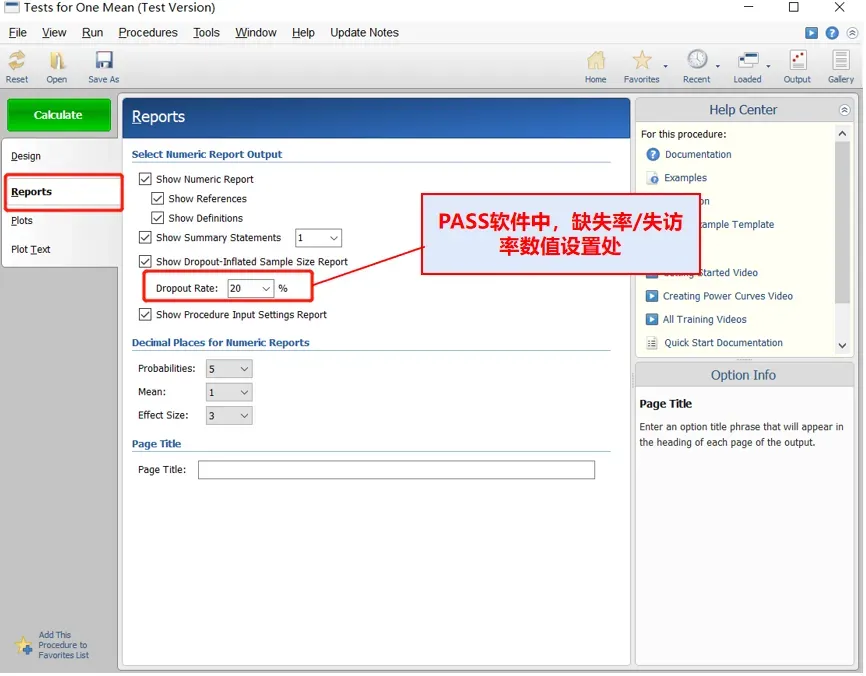Open the View menu
866x676 pixels.
click(54, 33)
